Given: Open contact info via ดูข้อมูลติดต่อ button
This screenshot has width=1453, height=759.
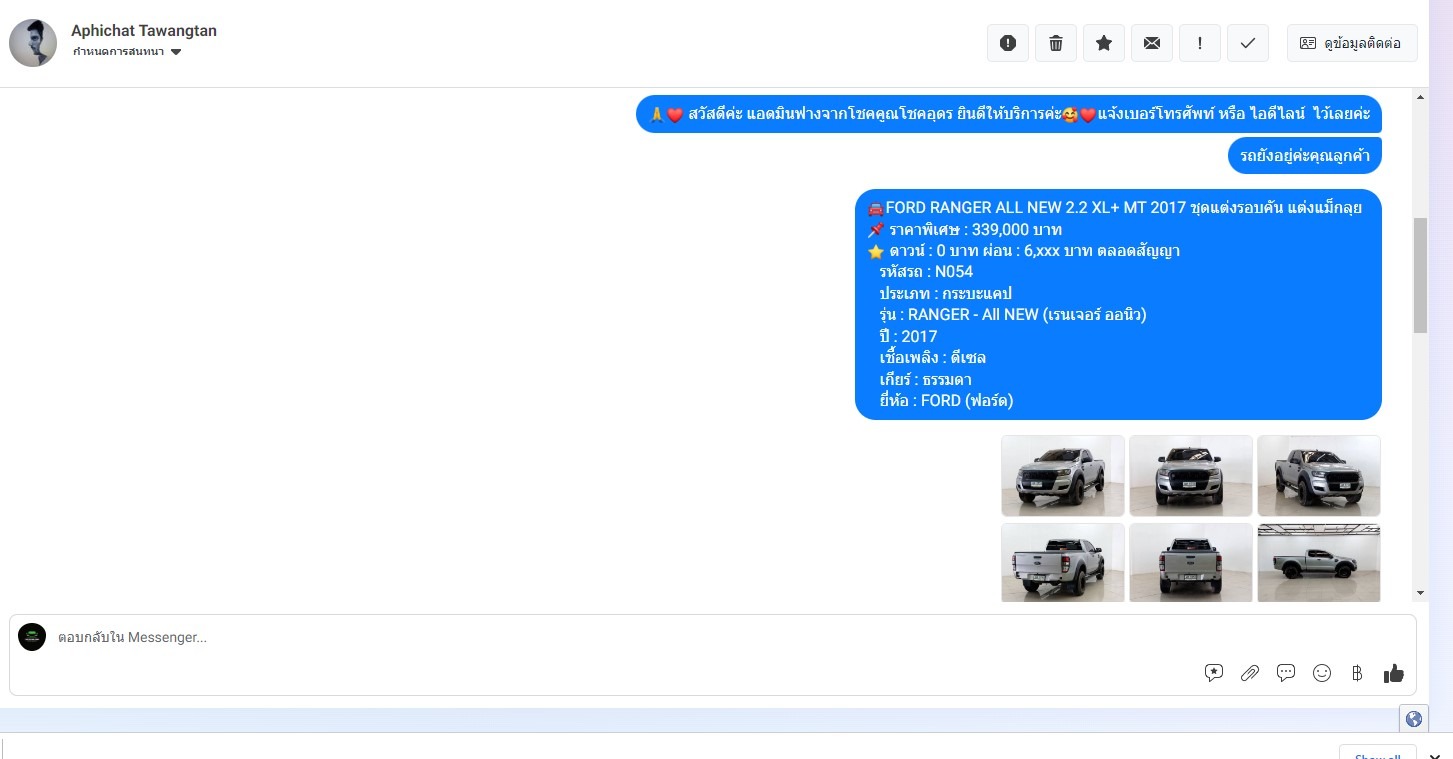Looking at the screenshot, I should pos(1352,43).
